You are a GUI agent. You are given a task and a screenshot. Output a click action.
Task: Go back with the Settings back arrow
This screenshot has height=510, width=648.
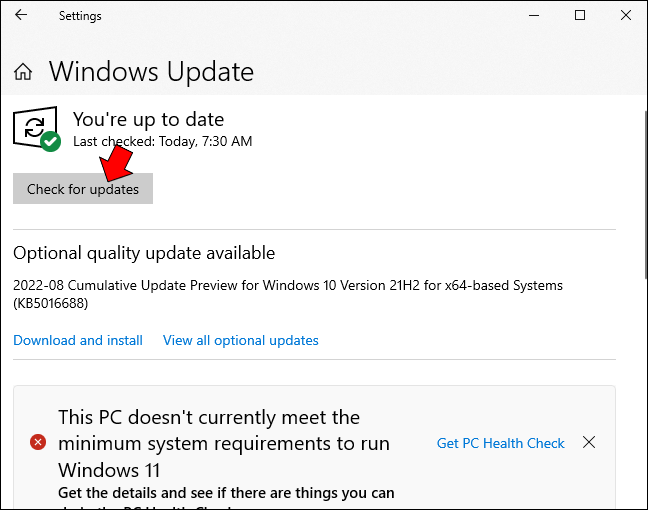pos(21,15)
